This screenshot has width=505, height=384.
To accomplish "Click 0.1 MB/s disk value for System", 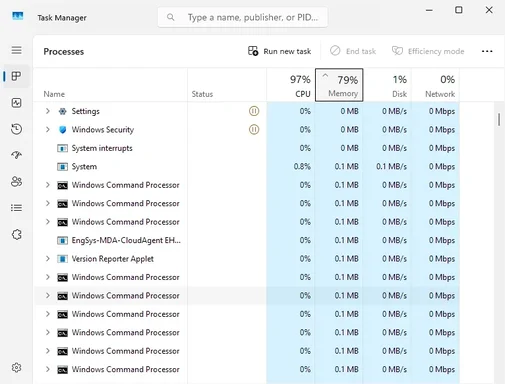I will pyautogui.click(x=391, y=166).
